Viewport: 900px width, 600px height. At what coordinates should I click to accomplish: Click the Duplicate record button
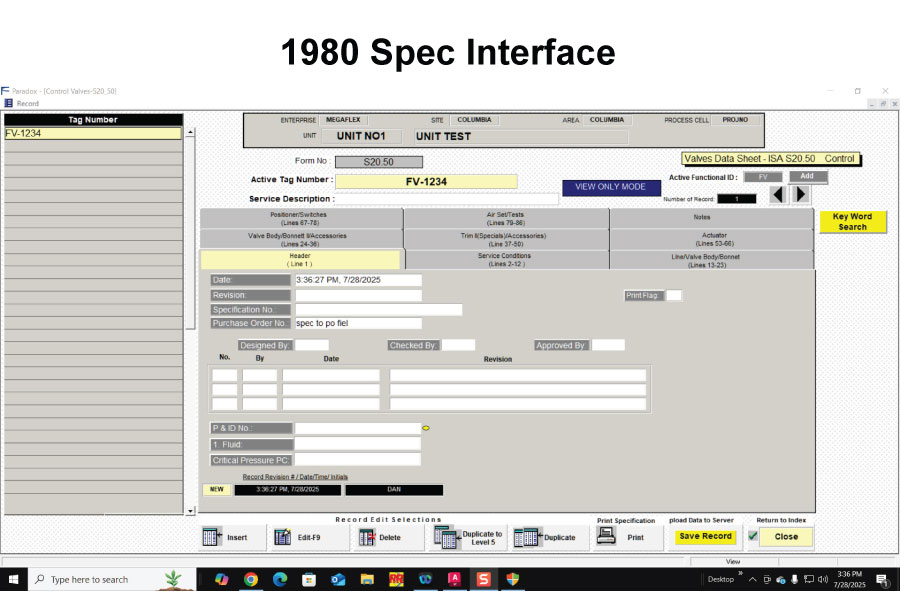tap(546, 537)
